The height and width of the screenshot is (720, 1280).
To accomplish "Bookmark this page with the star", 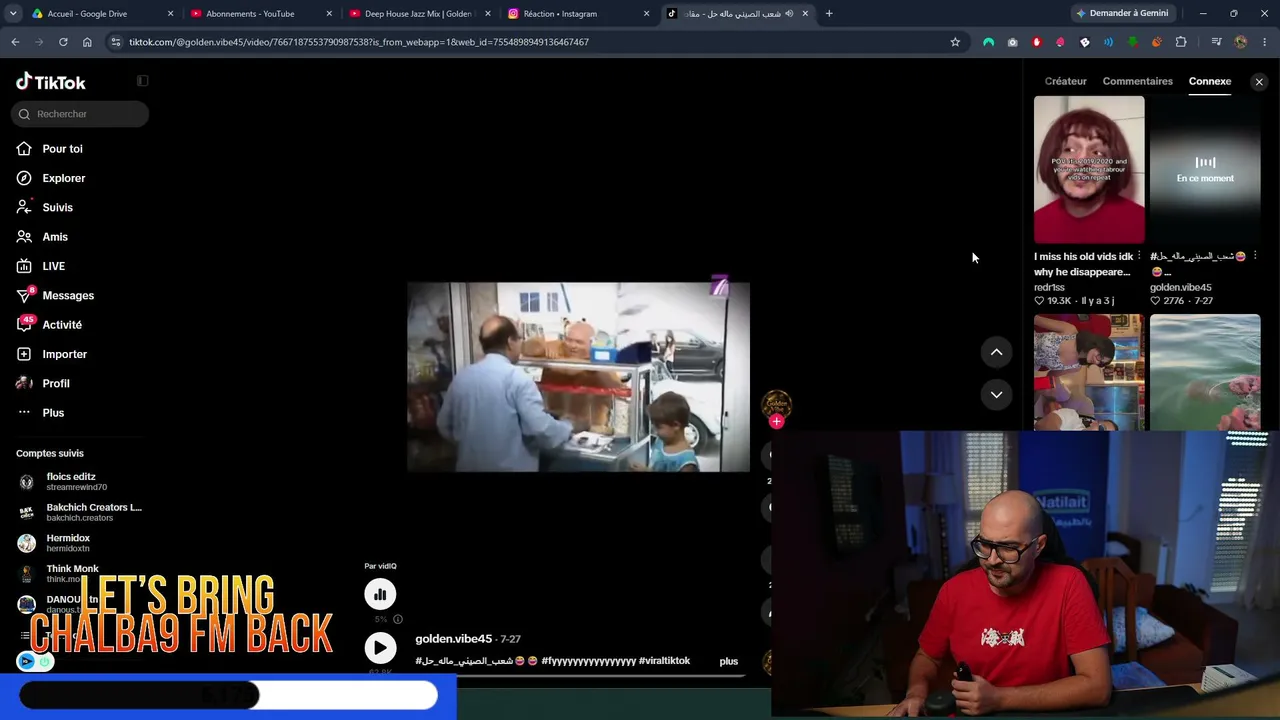I will [x=955, y=42].
